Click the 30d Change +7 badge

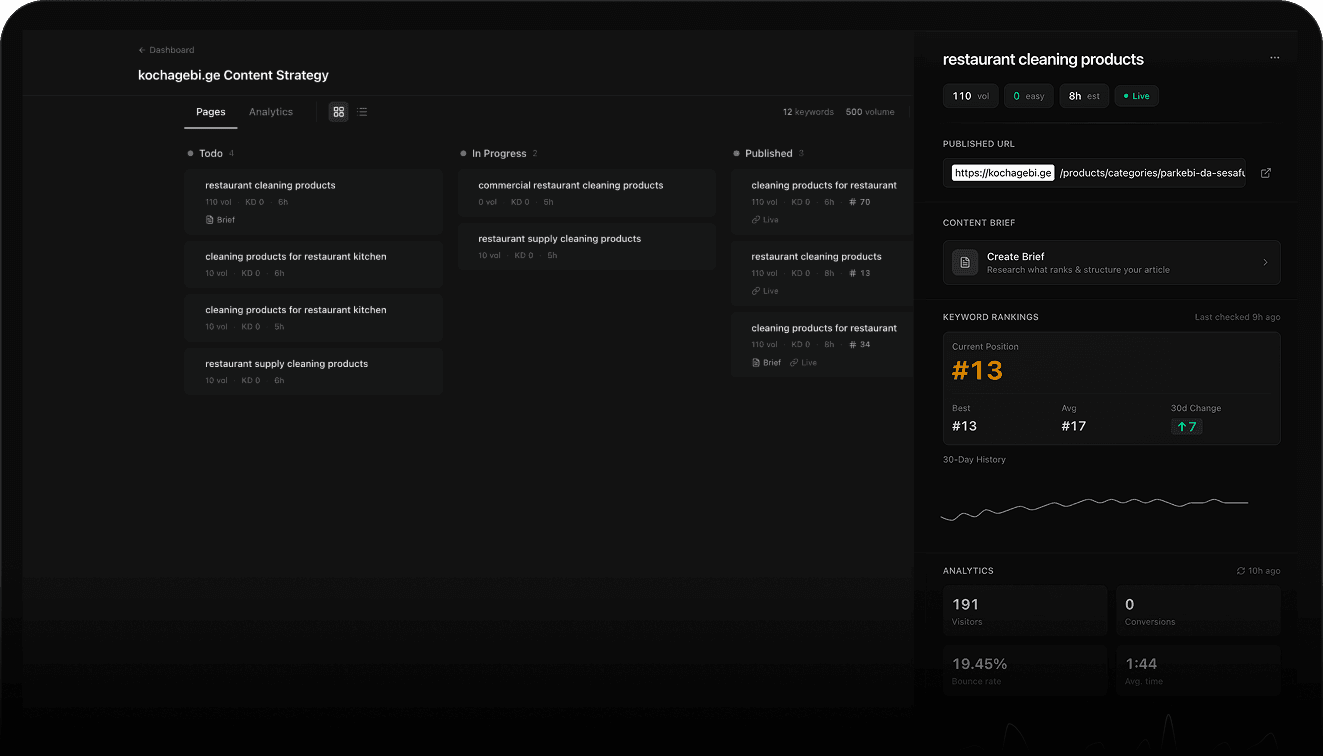[x=1187, y=427]
